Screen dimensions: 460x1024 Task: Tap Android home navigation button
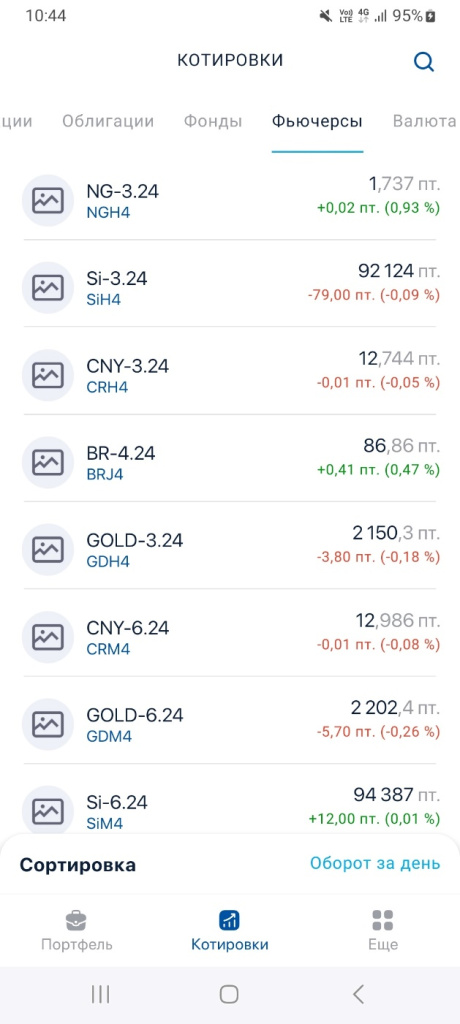(229, 994)
